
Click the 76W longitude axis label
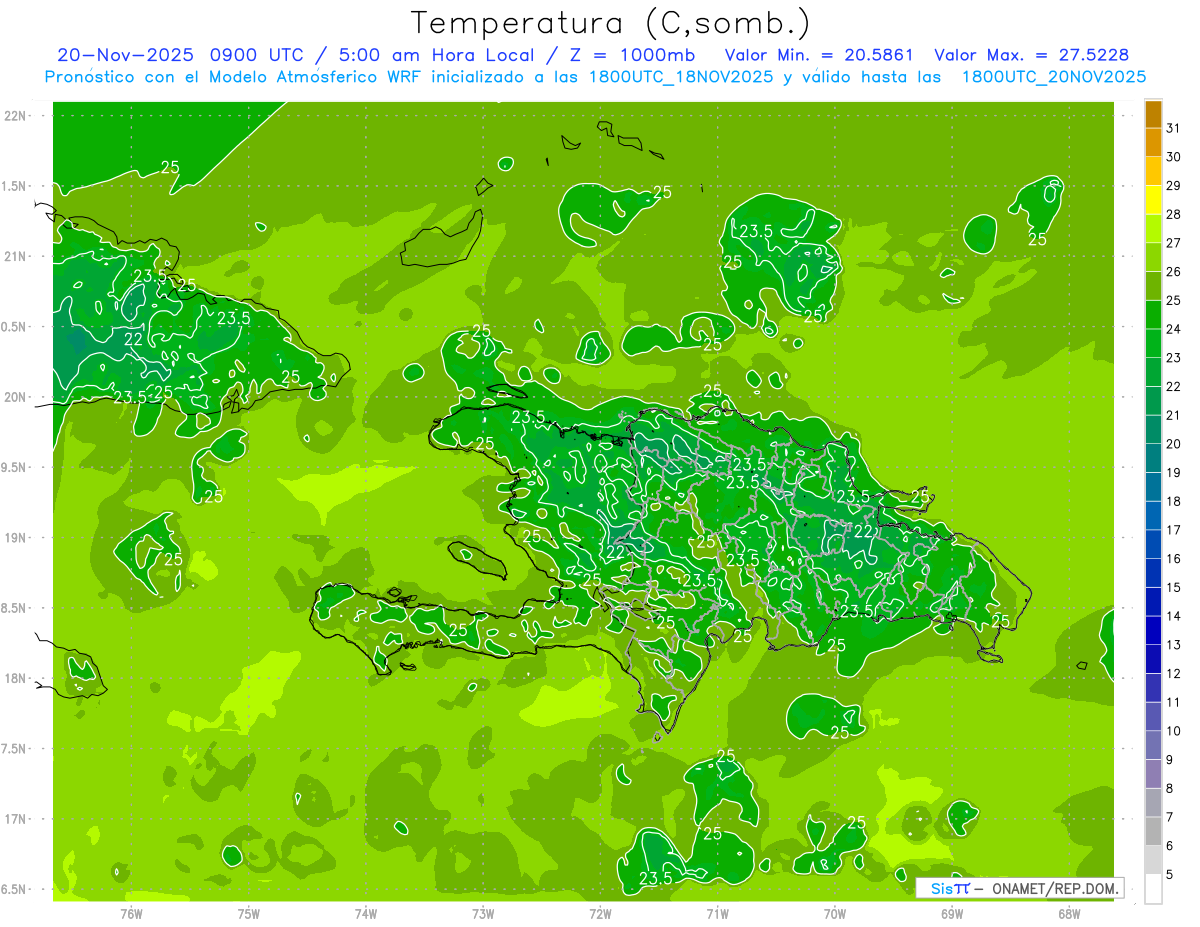pyautogui.click(x=131, y=914)
